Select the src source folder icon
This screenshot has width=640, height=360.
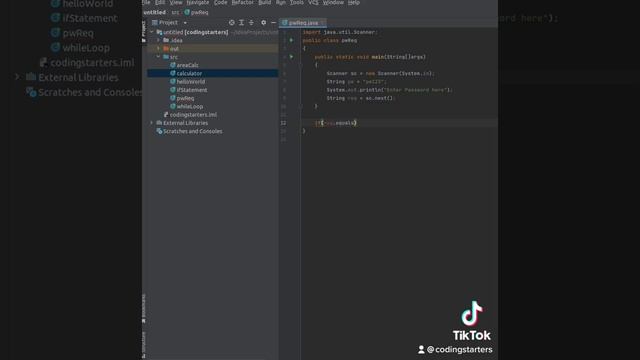pos(166,57)
